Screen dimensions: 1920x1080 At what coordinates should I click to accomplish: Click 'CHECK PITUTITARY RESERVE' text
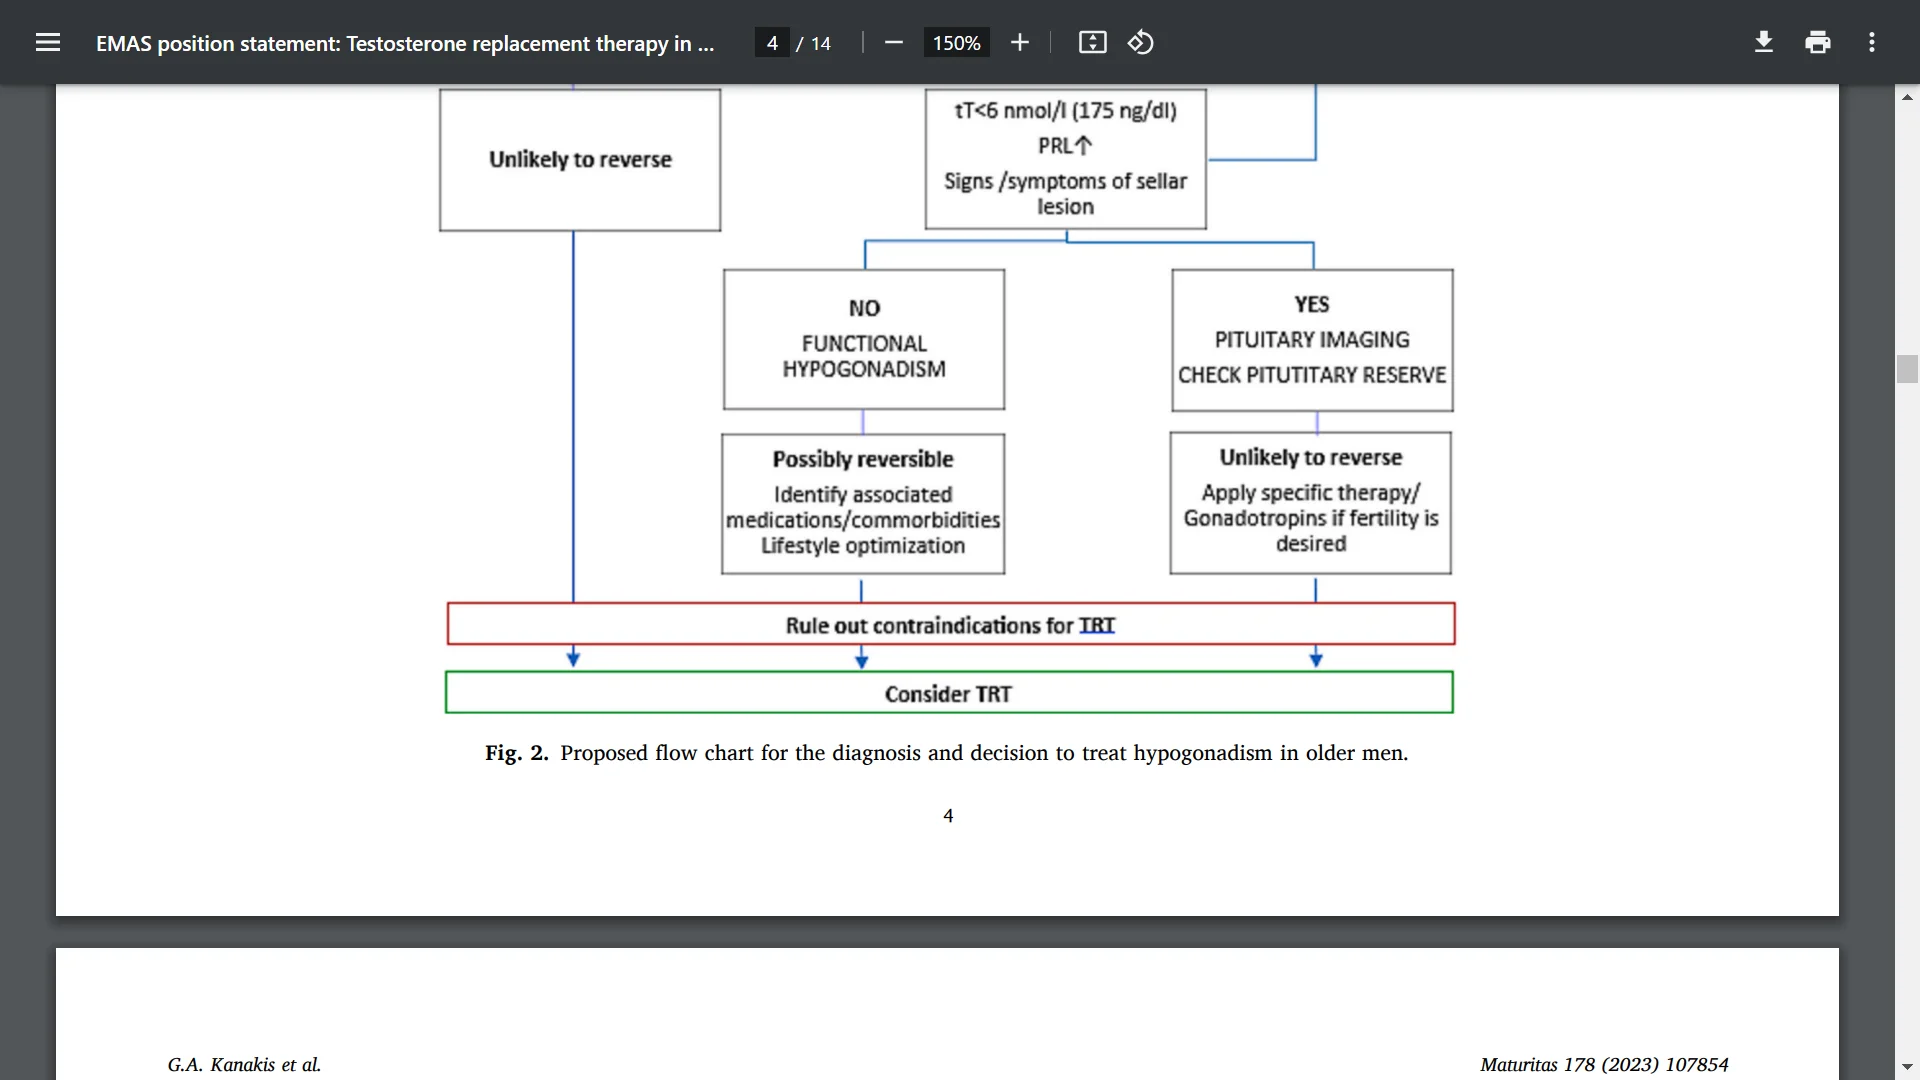tap(1312, 375)
